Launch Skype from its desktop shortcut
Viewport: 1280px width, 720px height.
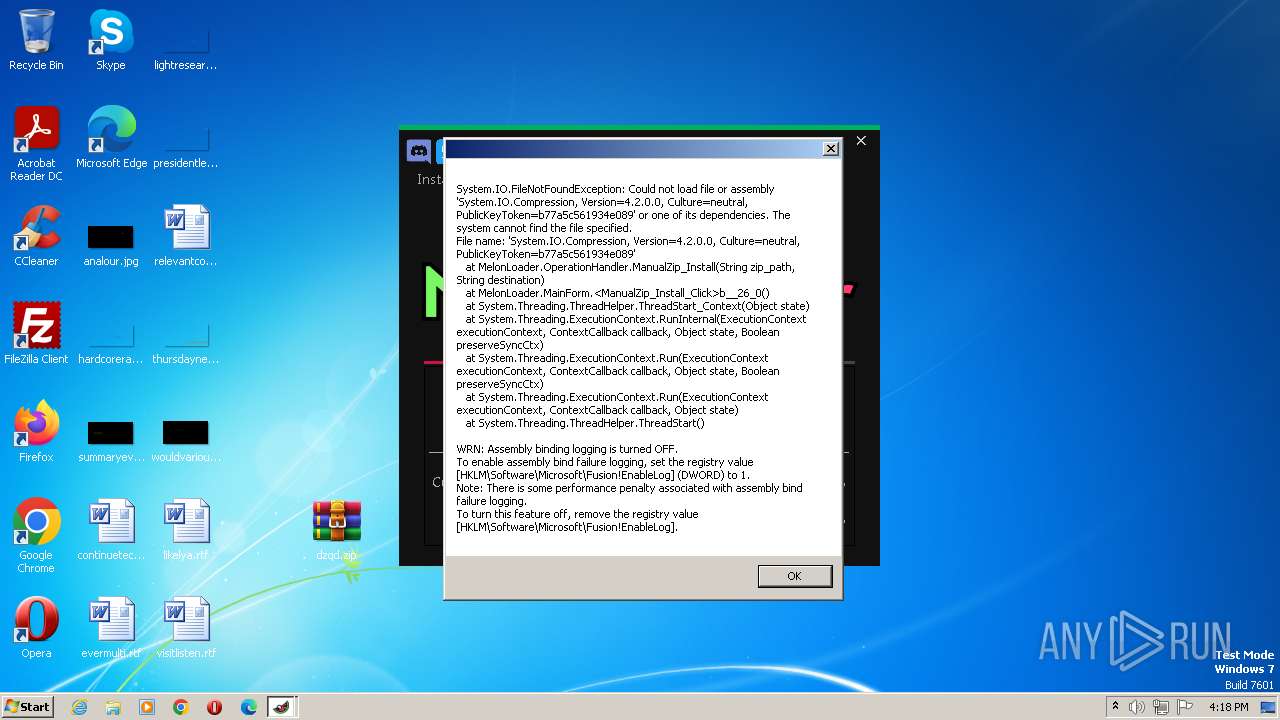click(x=111, y=40)
